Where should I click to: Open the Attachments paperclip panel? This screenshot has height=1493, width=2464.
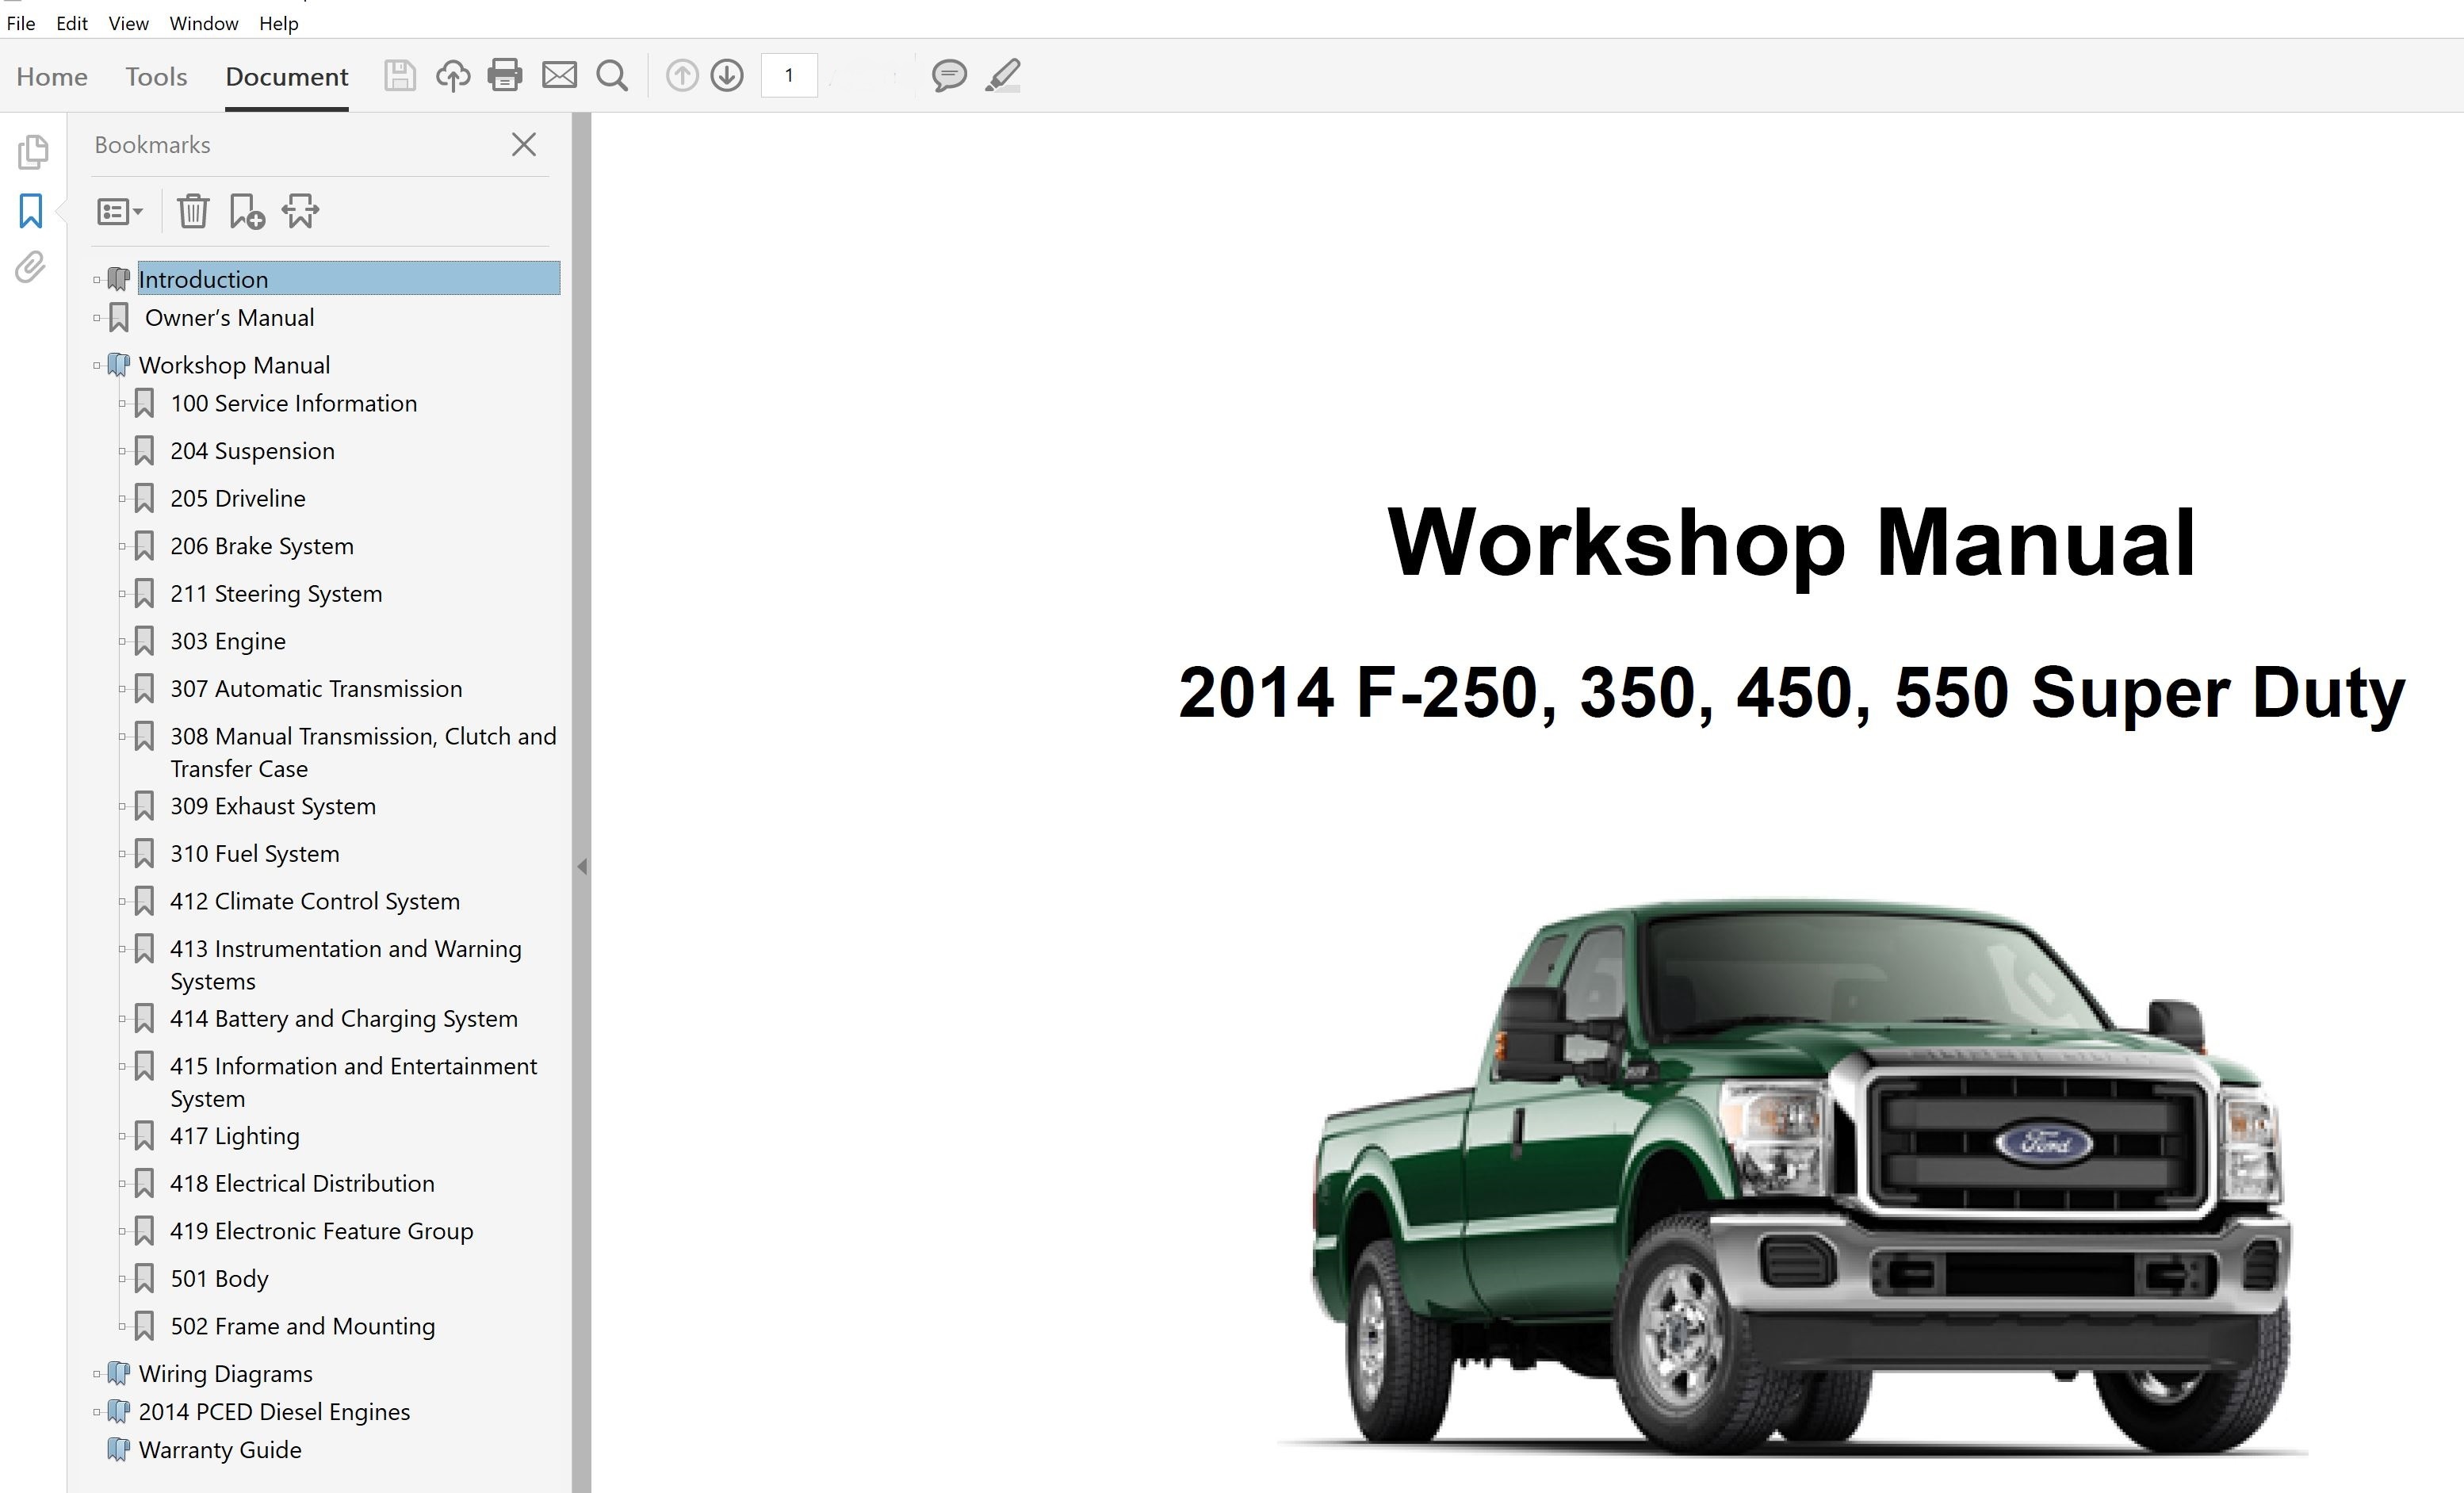click(31, 267)
